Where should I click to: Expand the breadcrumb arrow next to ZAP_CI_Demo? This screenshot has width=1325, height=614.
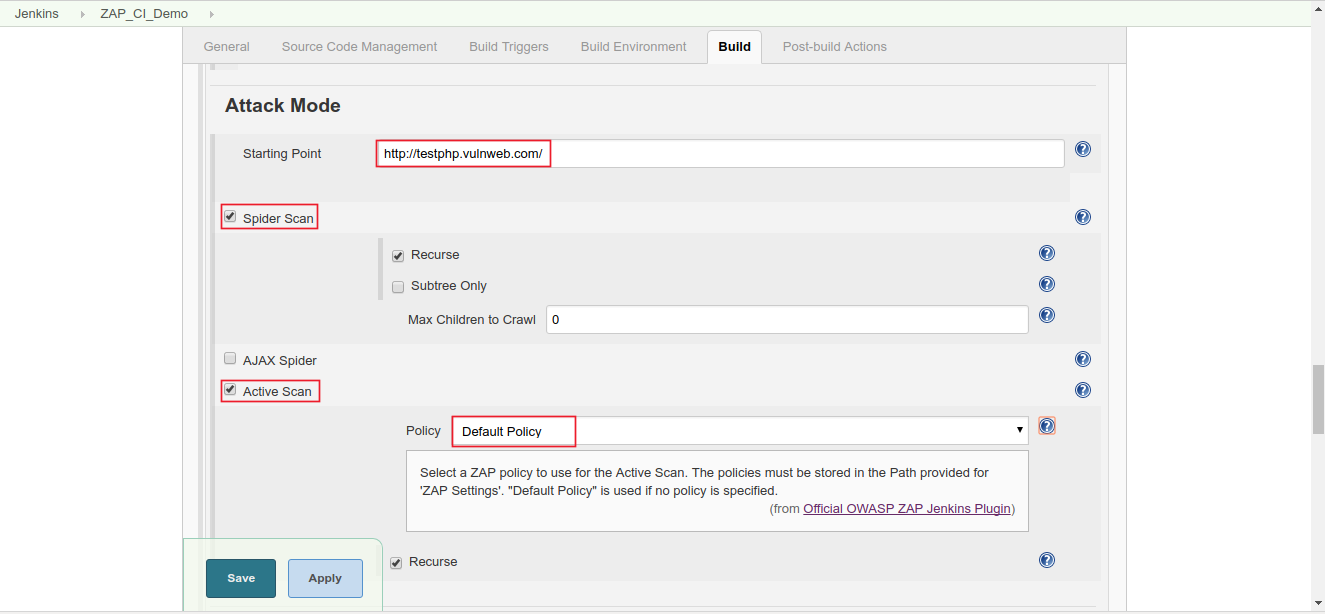coord(210,14)
